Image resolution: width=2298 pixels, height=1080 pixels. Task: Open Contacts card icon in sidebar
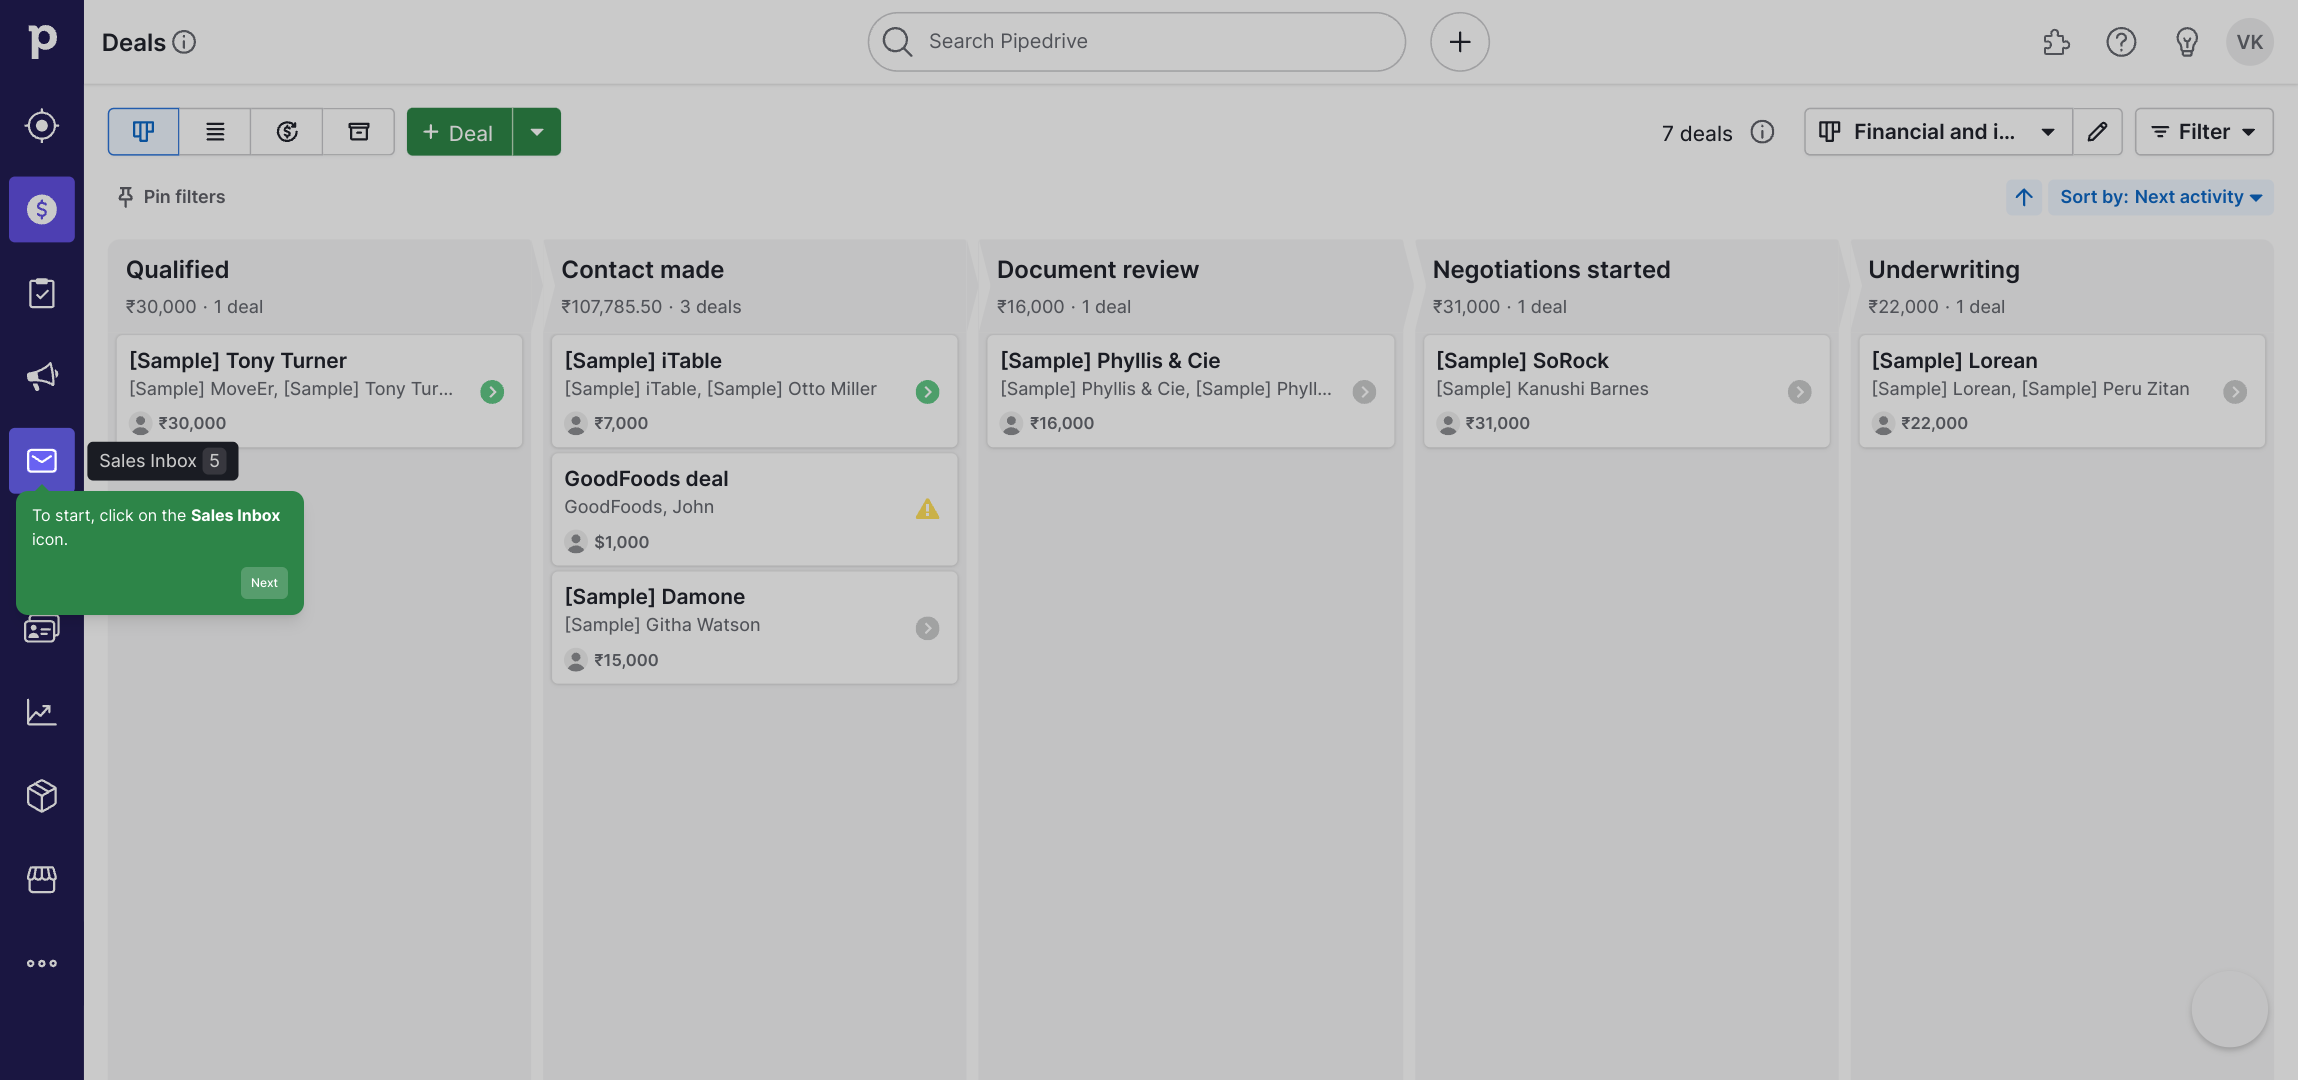[x=42, y=629]
